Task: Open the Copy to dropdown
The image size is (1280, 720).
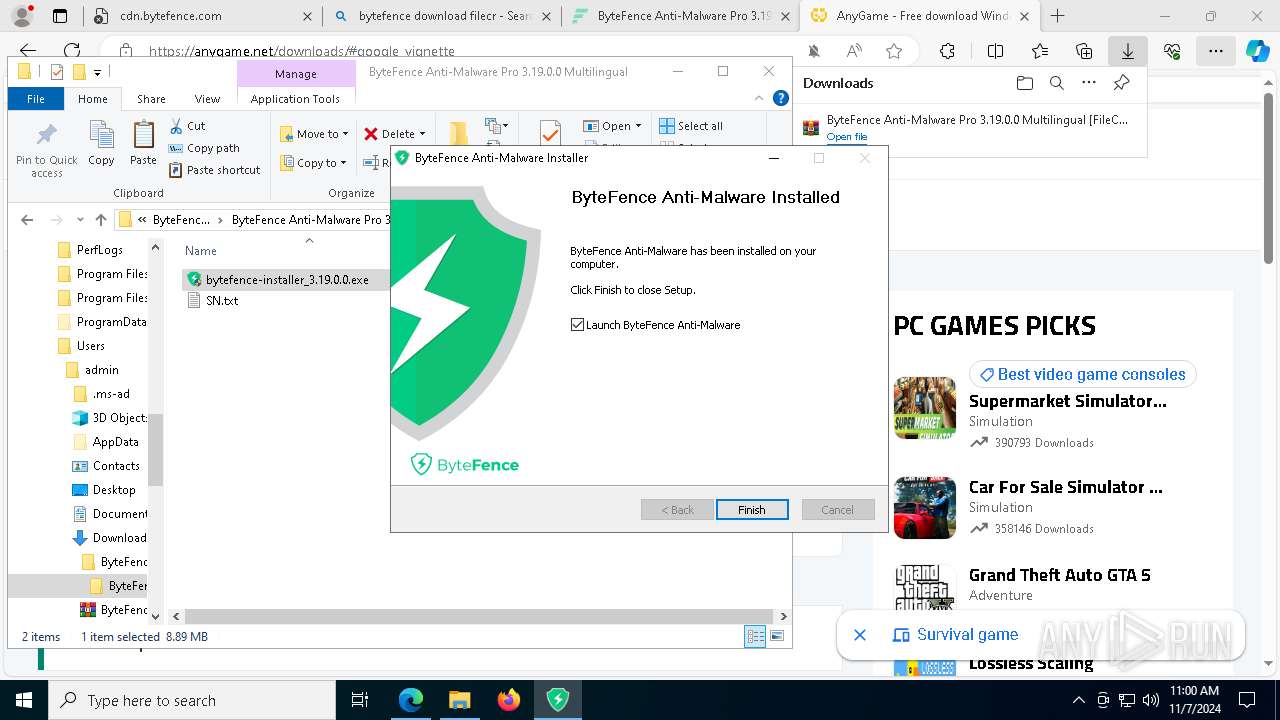Action: (x=314, y=163)
